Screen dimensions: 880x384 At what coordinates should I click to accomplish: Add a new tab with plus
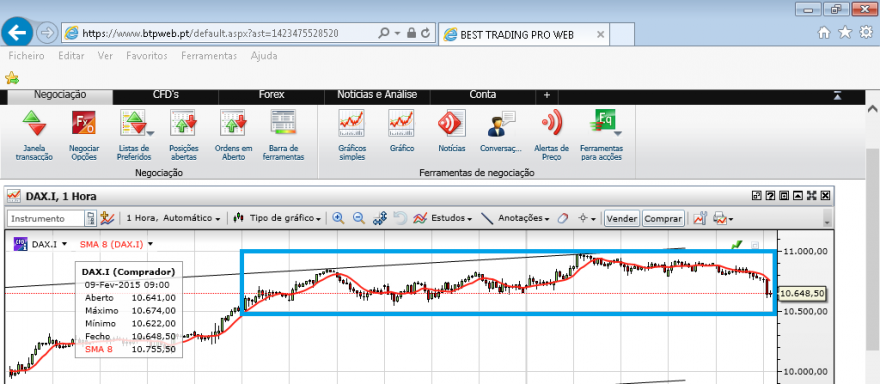[547, 95]
